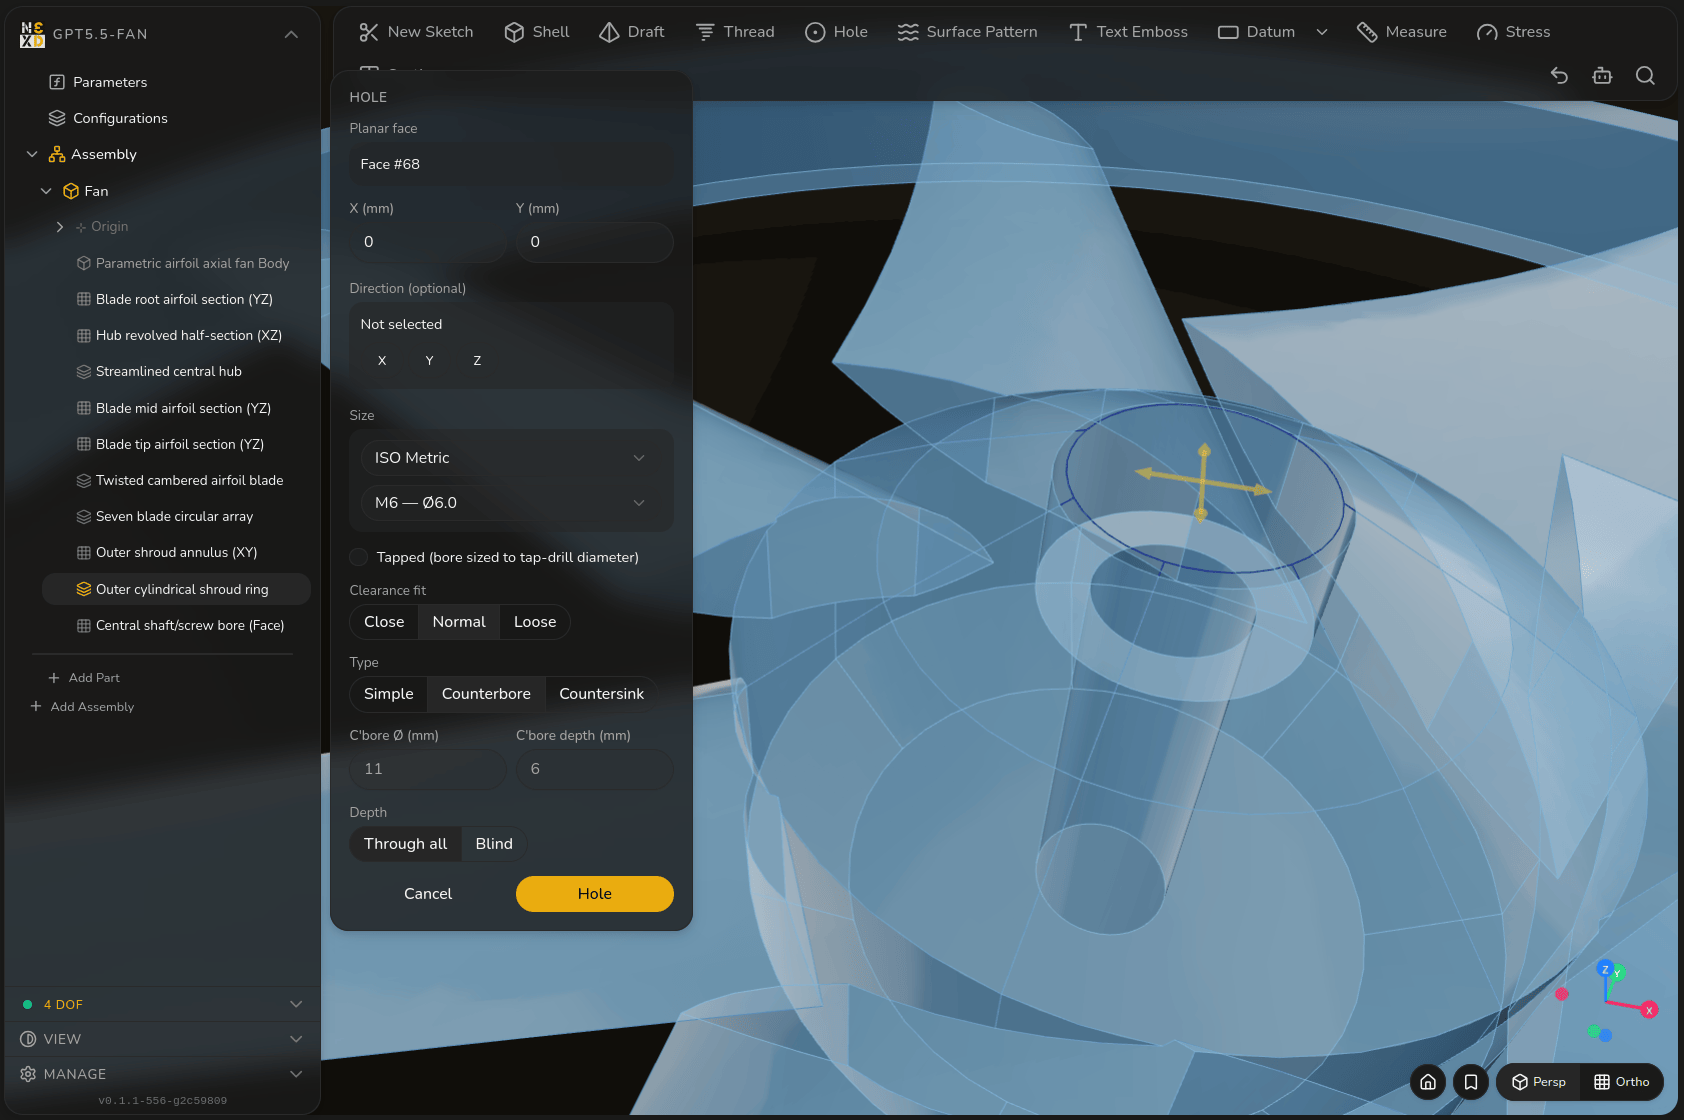Switch to Ortho camera mode

tap(1622, 1082)
